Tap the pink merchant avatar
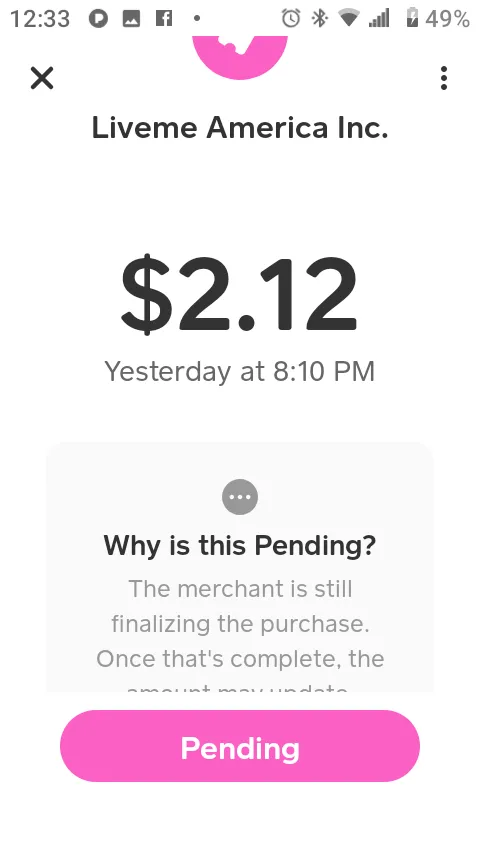The height and width of the screenshot is (854, 480). tap(240, 57)
